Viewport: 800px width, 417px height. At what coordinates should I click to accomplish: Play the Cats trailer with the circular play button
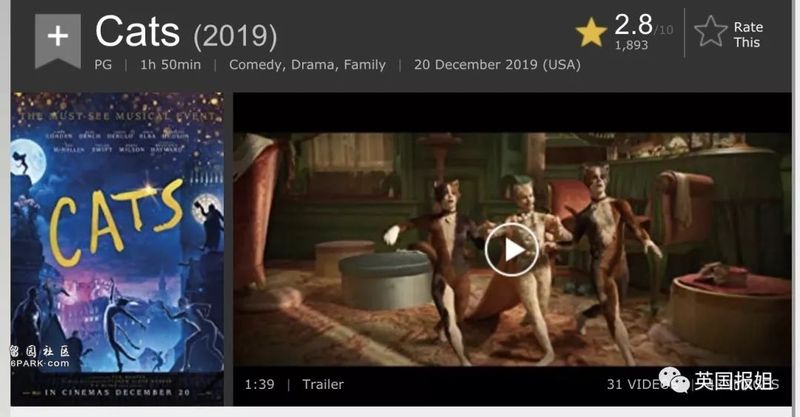pyautogui.click(x=511, y=250)
